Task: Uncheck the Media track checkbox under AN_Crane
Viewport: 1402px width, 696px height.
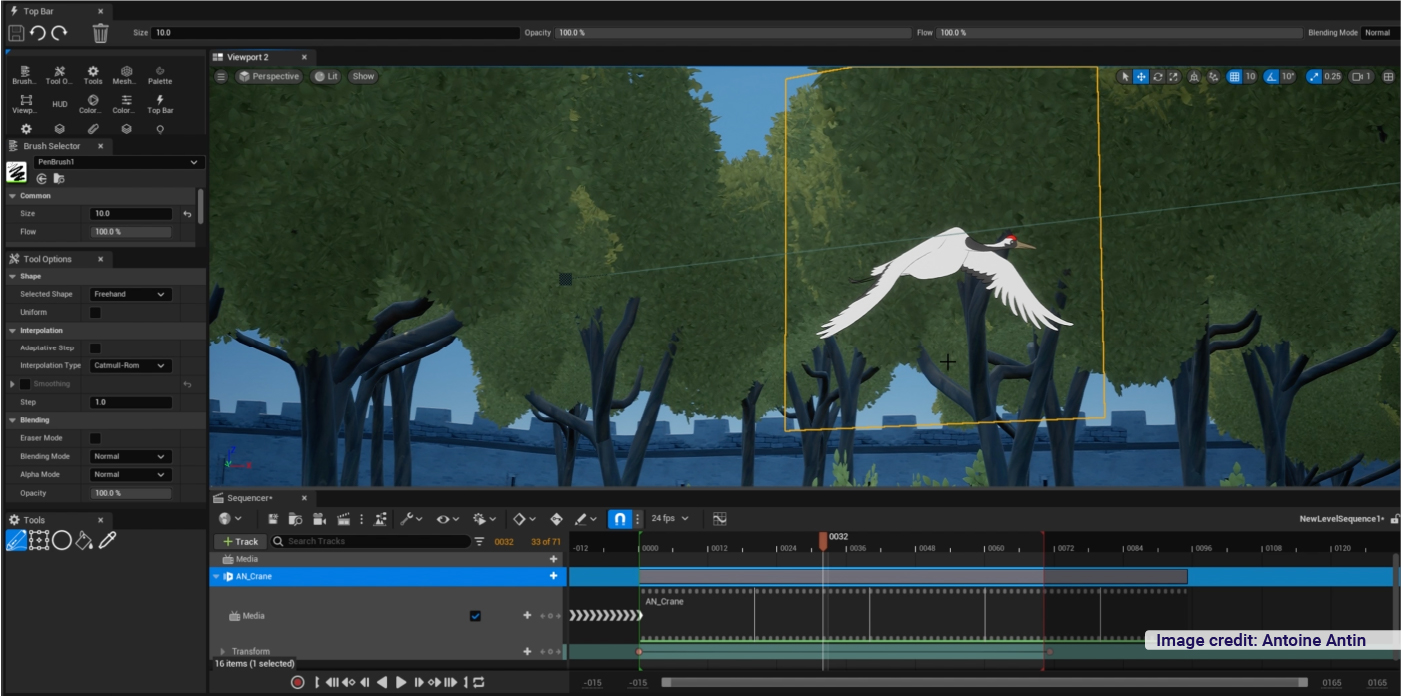Action: click(x=475, y=616)
